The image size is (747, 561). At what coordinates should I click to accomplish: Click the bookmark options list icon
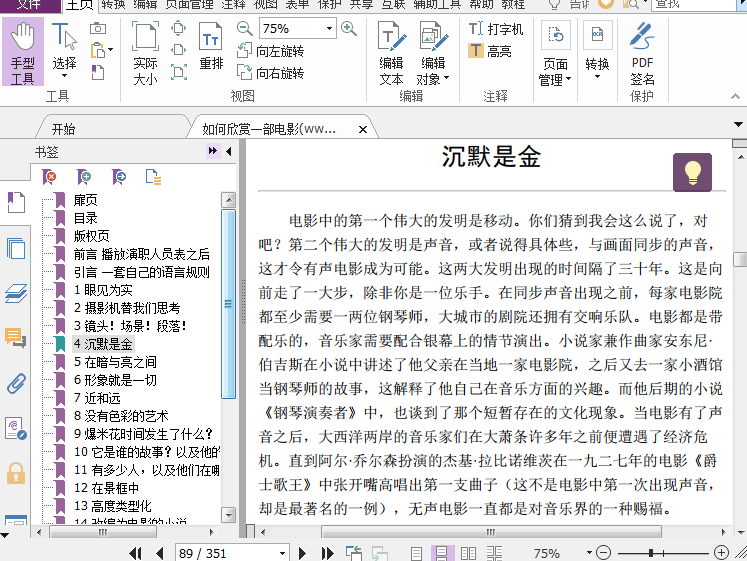click(153, 177)
